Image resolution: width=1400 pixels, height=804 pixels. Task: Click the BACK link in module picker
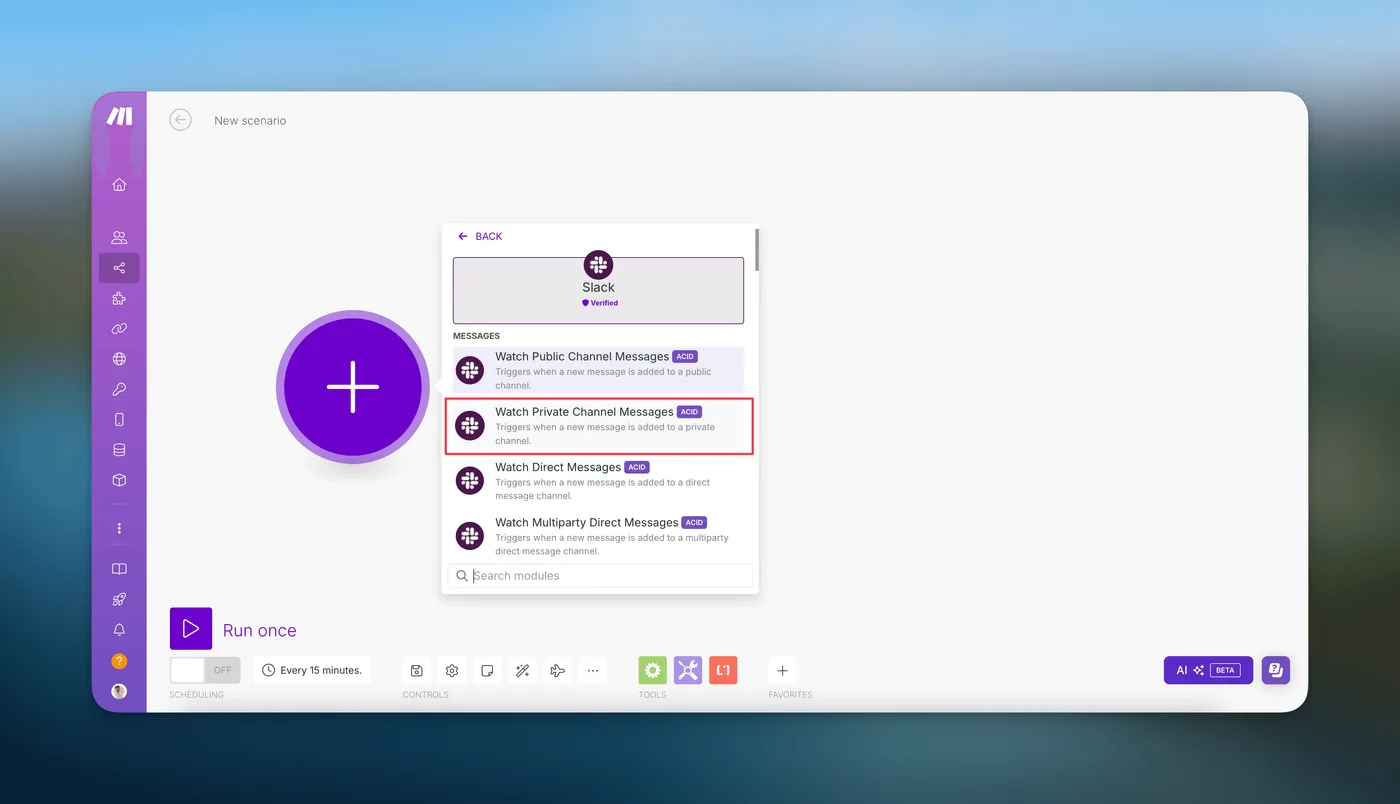480,236
